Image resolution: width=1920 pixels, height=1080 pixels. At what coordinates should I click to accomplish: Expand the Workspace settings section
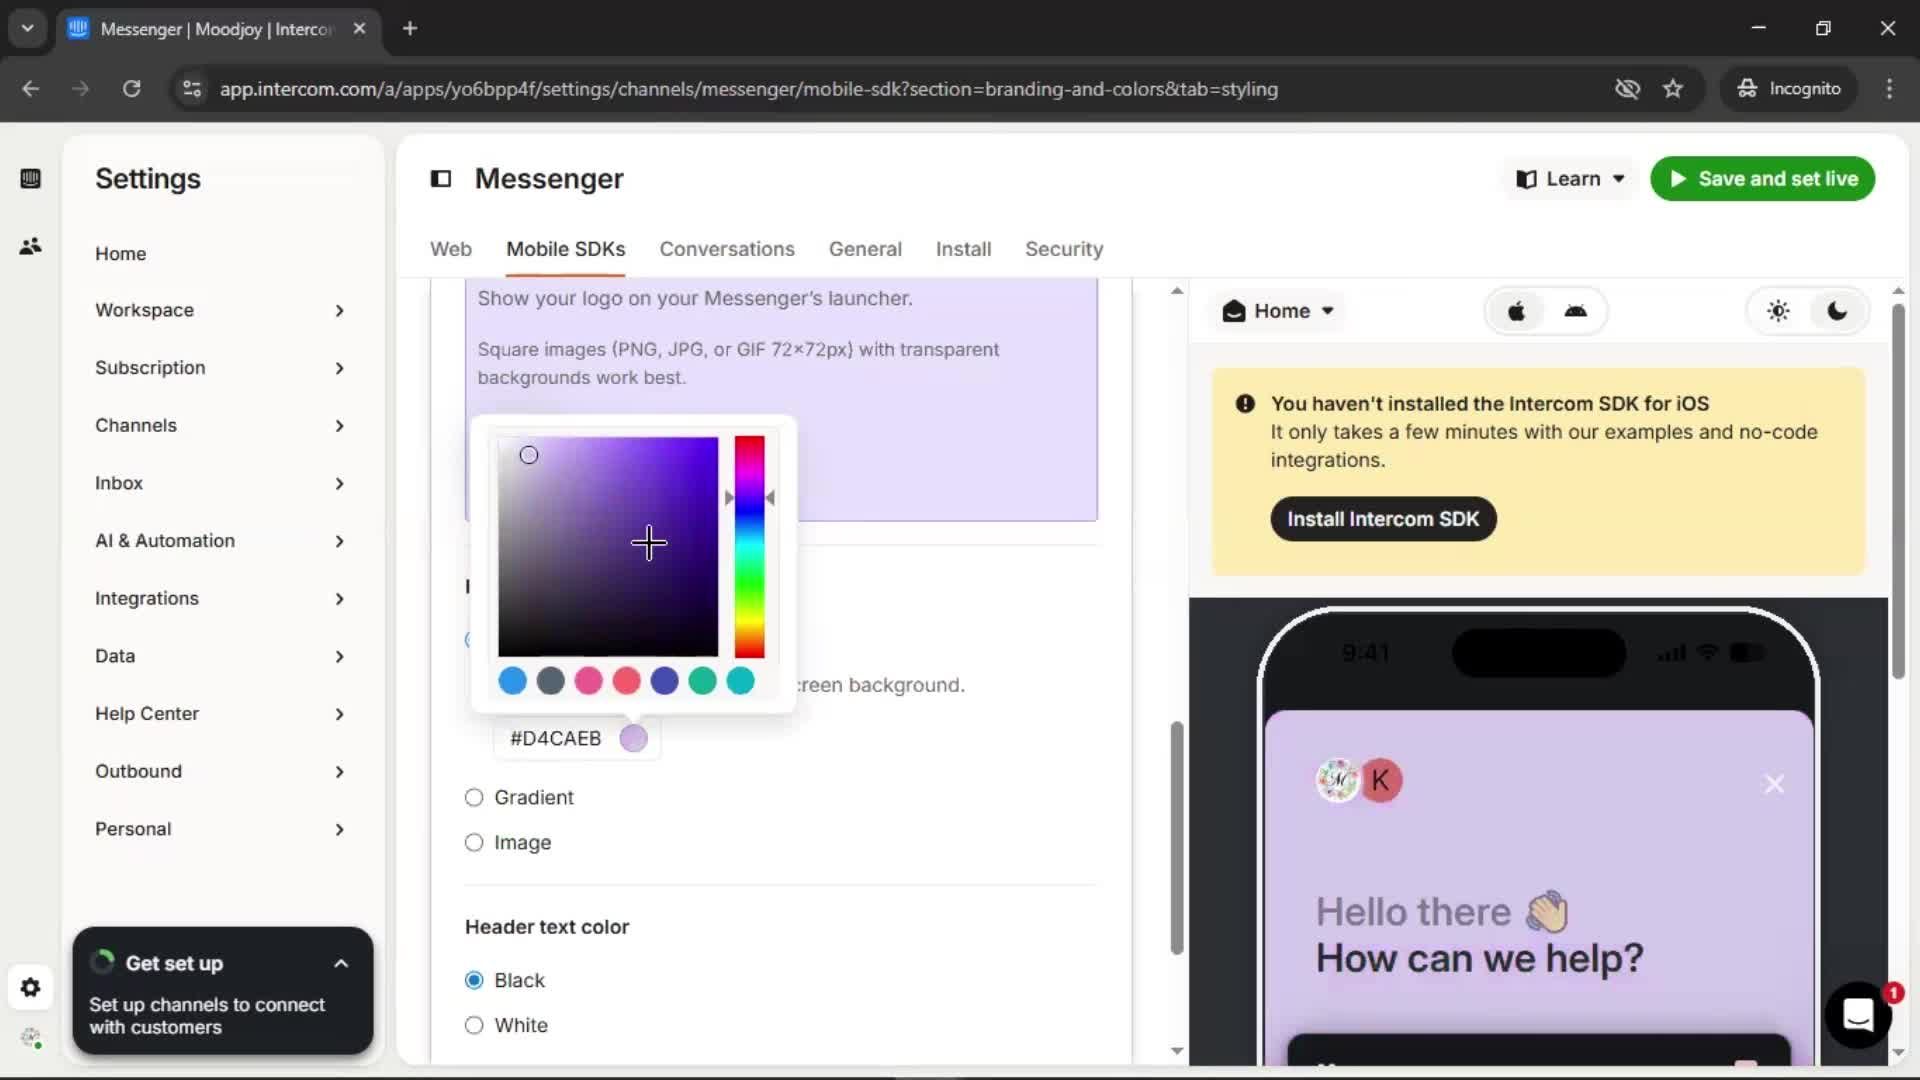[x=220, y=311]
